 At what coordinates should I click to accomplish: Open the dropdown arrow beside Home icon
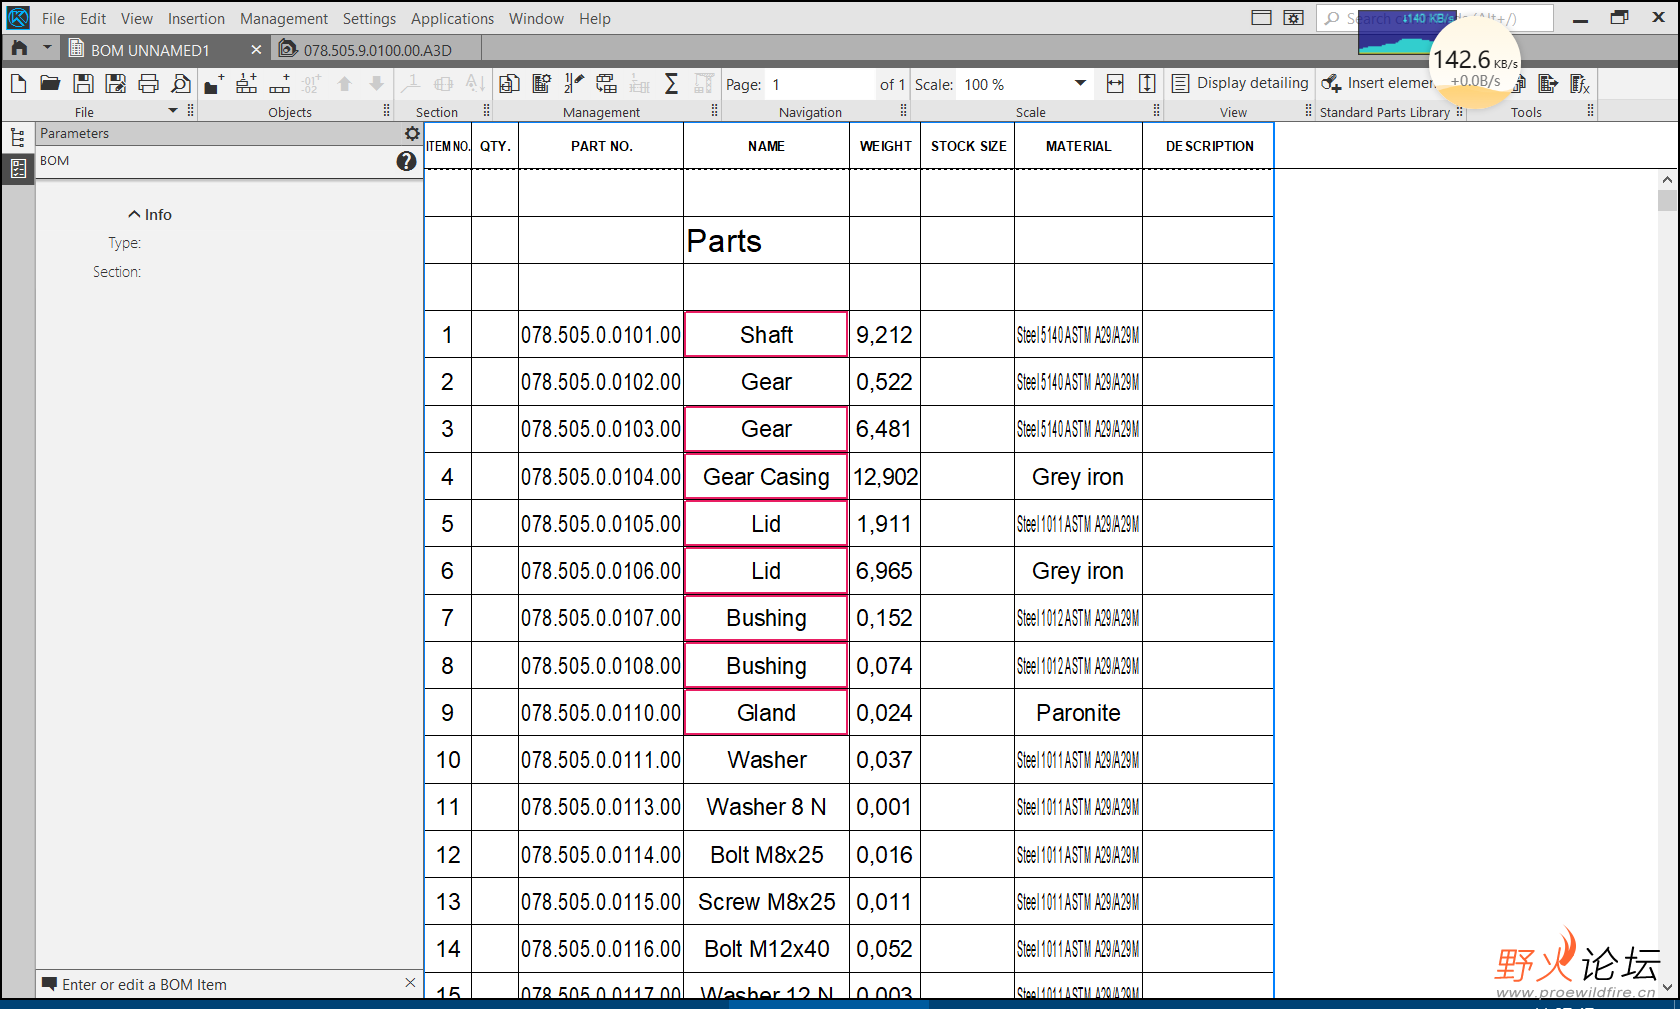(46, 48)
